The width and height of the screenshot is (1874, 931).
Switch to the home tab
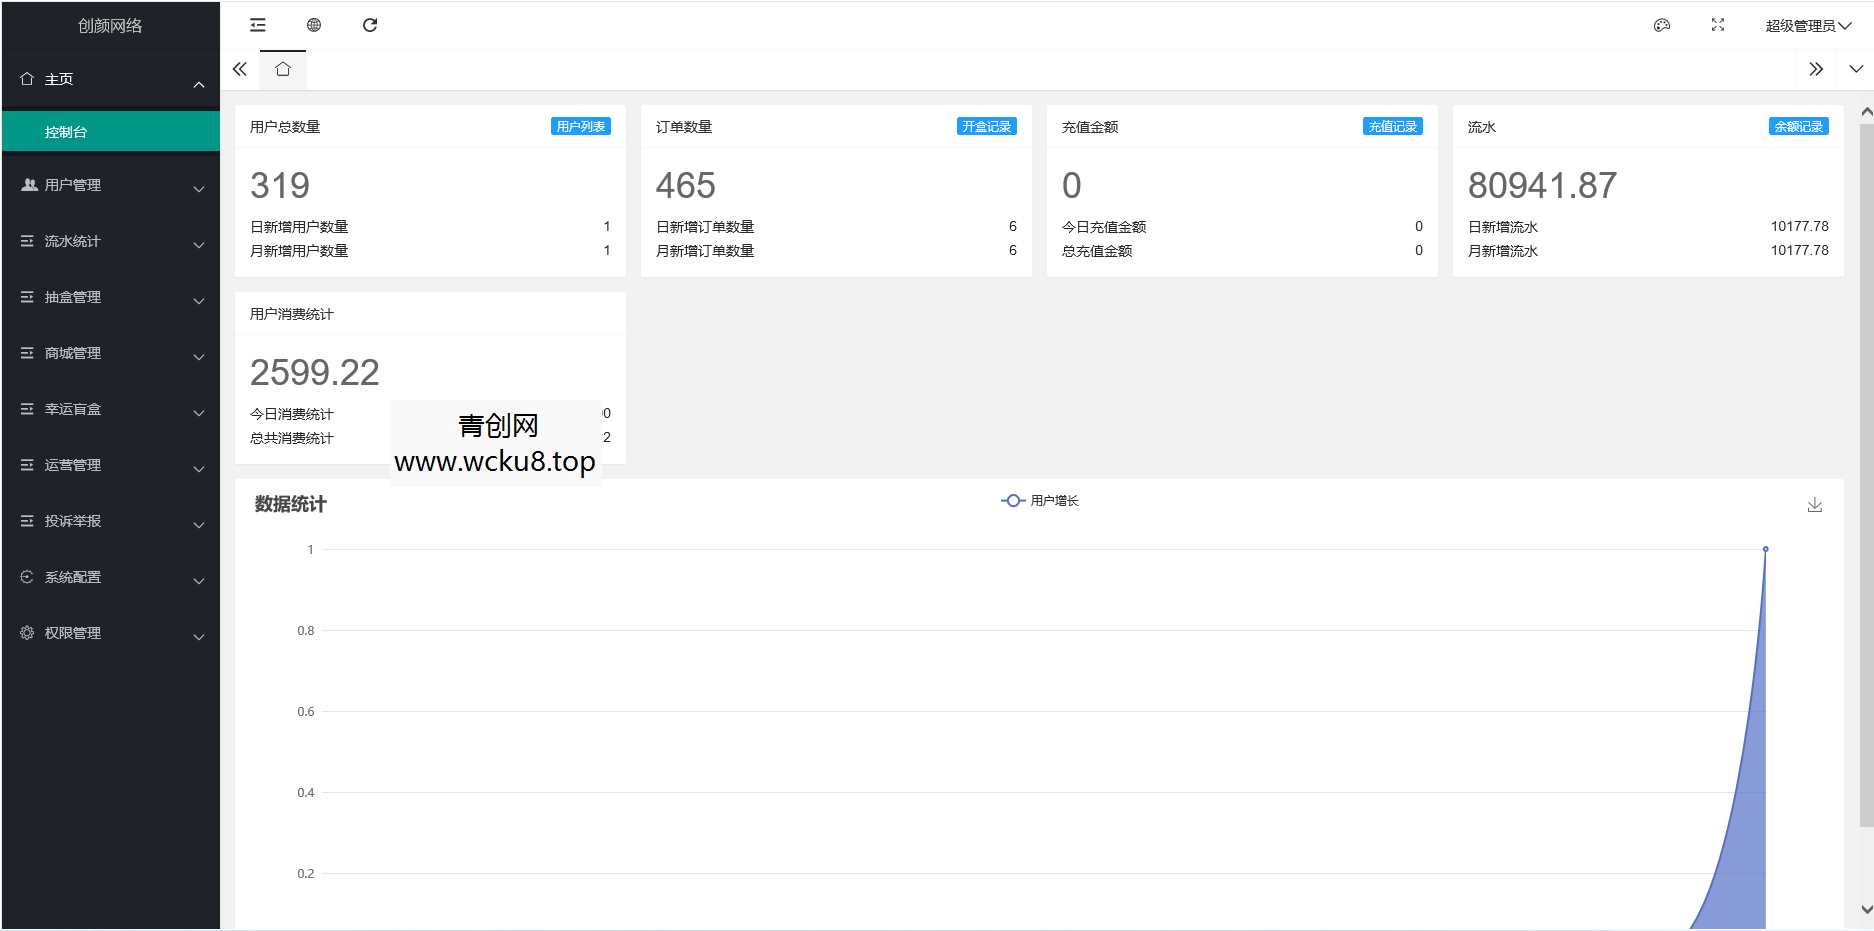[x=283, y=69]
